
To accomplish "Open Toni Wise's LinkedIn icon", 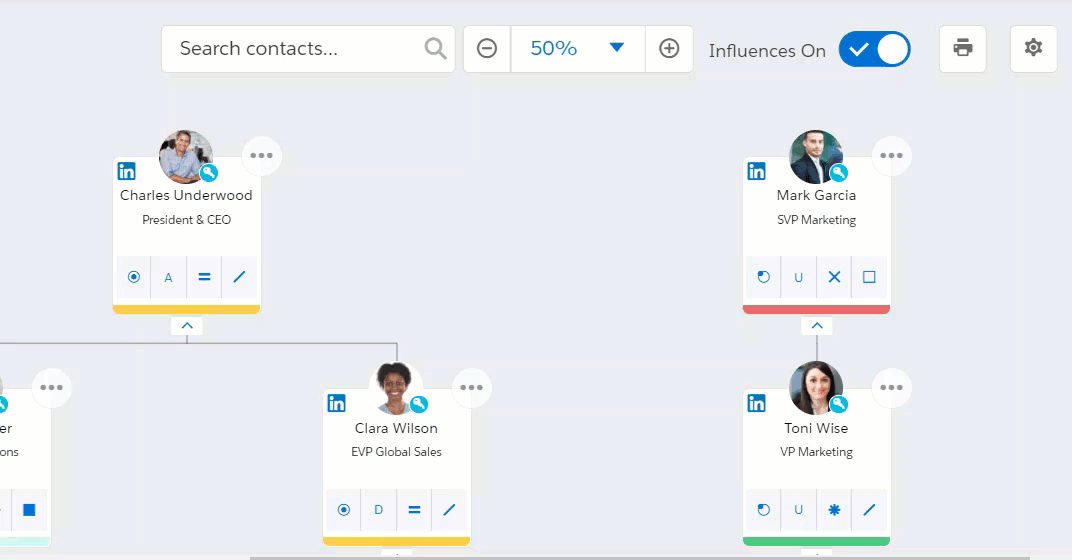I will pyautogui.click(x=756, y=403).
